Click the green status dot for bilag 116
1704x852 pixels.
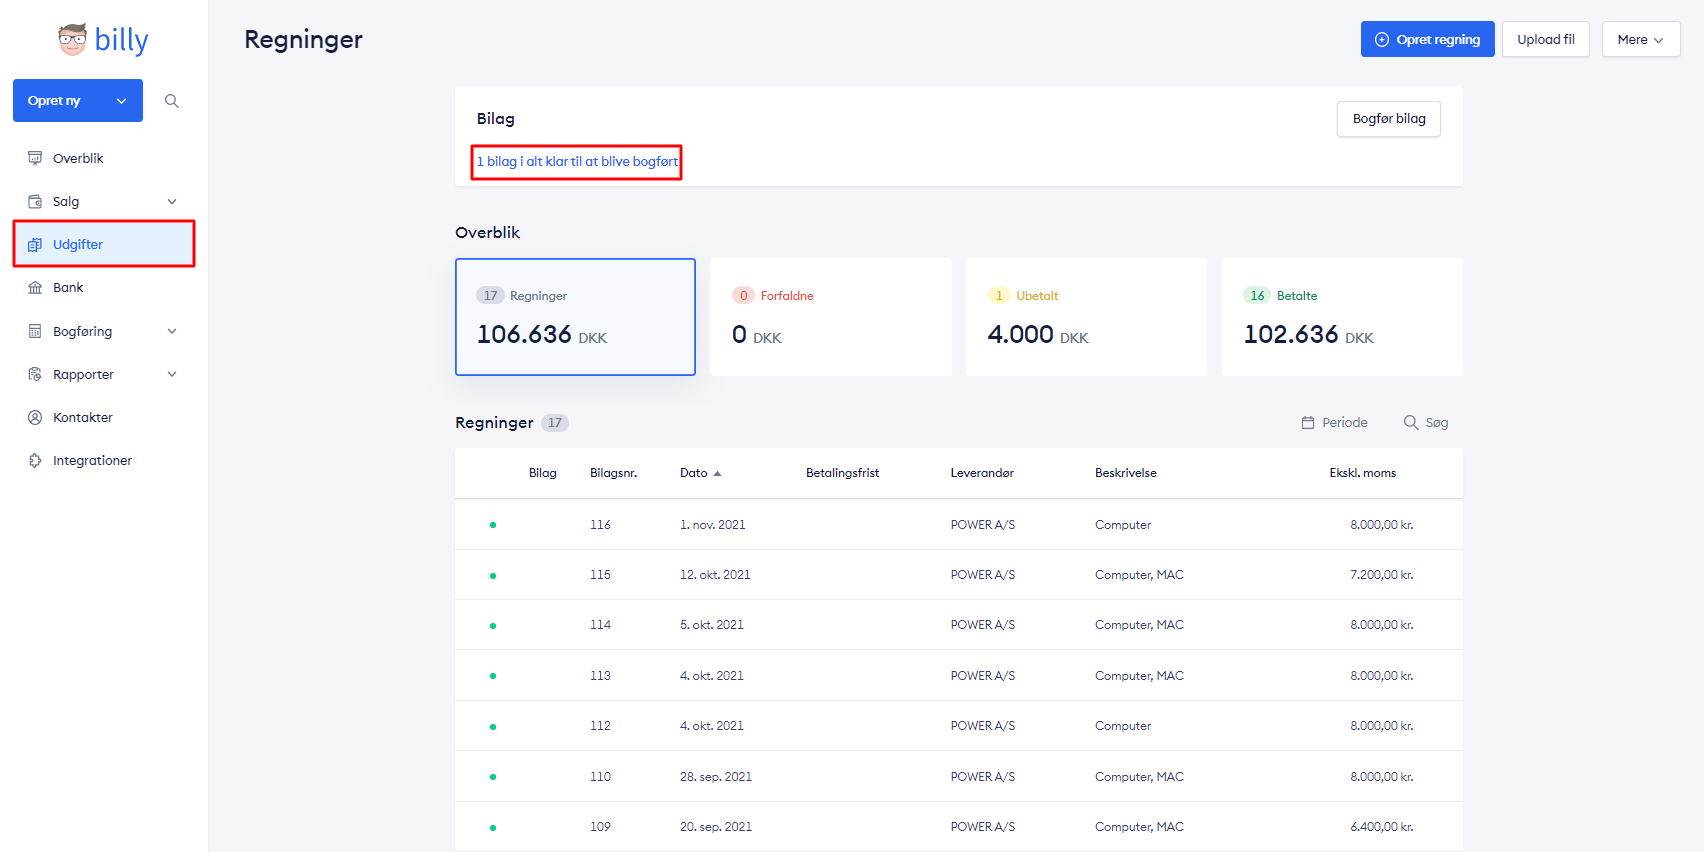point(493,525)
